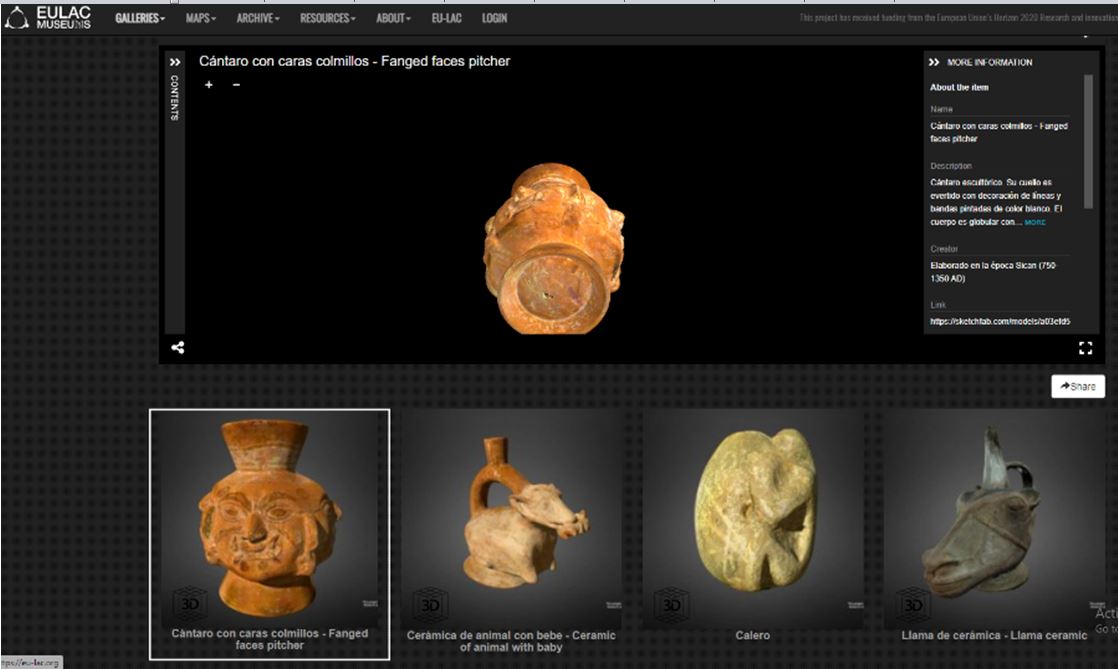
Task: Expand description with the MORE link
Action: pos(1035,222)
